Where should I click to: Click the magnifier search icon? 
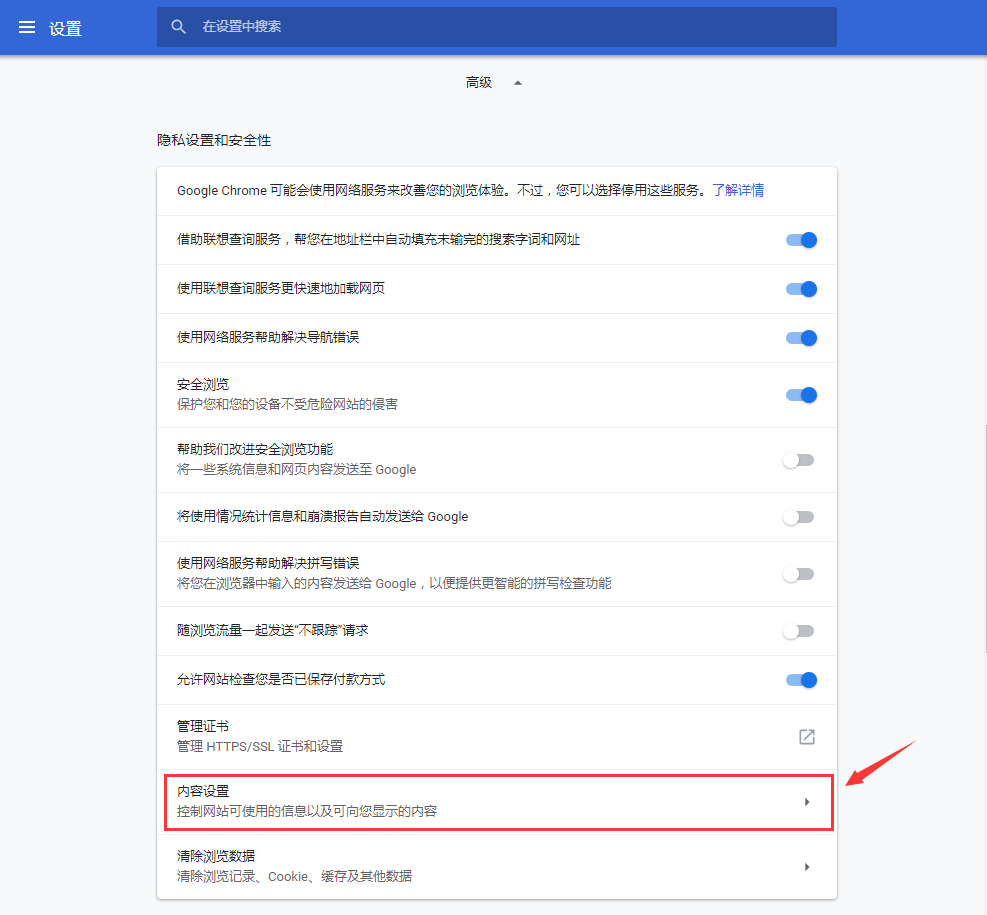pyautogui.click(x=179, y=27)
